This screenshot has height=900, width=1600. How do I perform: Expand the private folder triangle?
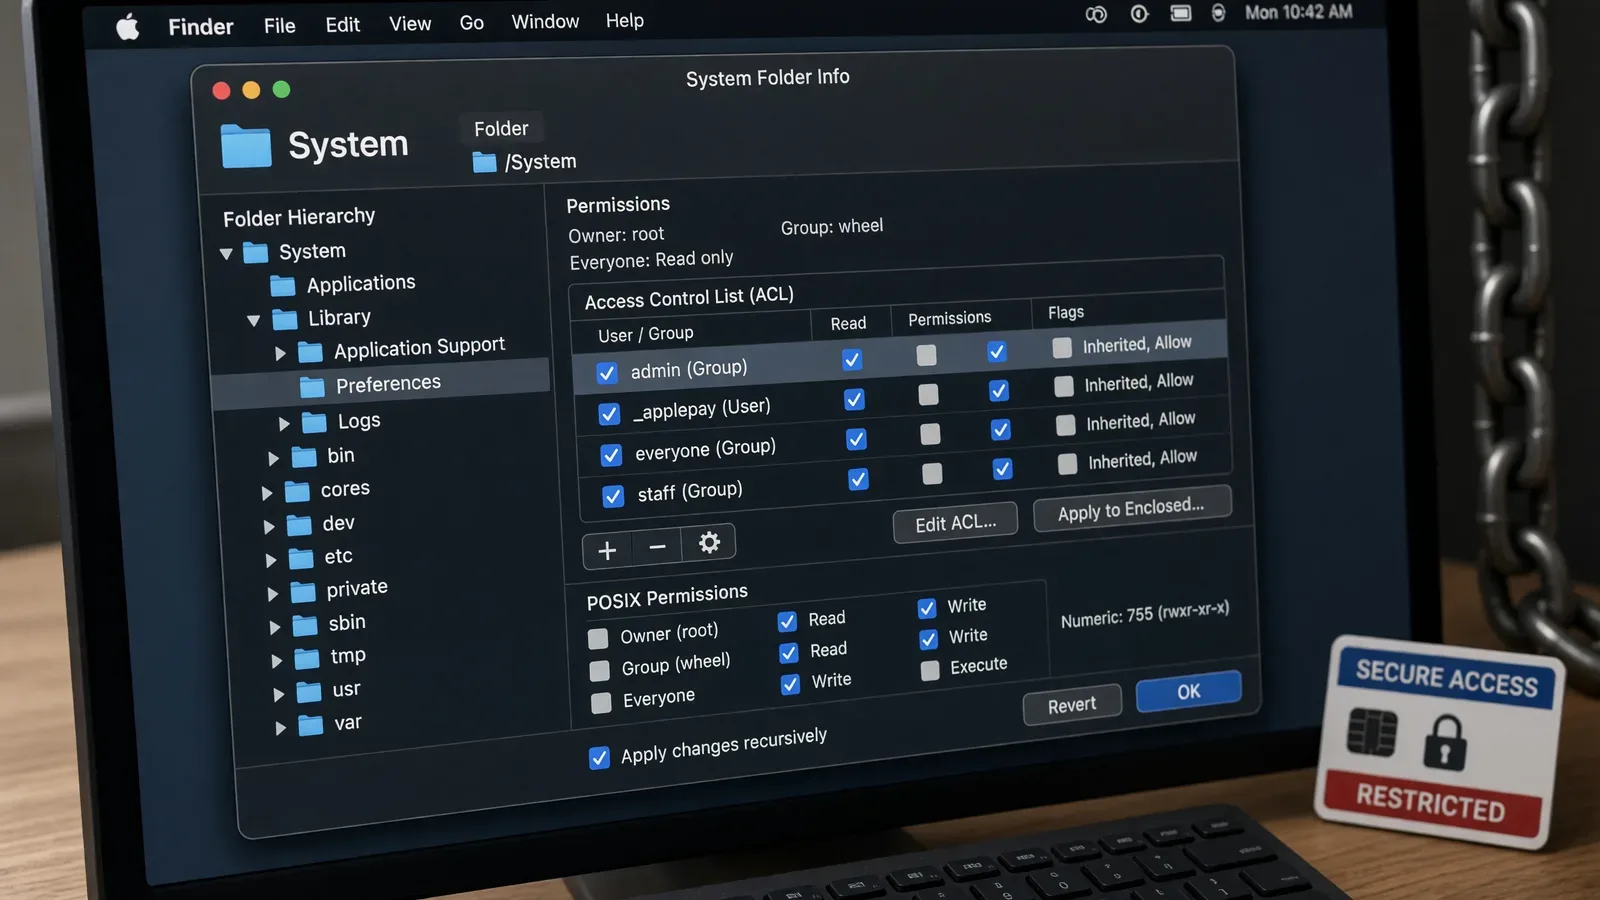(272, 594)
